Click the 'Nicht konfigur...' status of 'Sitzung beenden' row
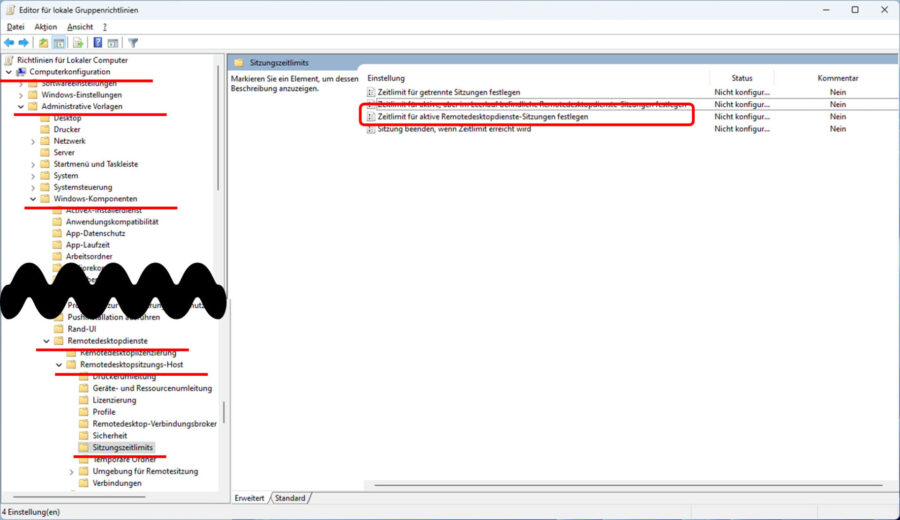The height and width of the screenshot is (520, 900). click(x=742, y=129)
